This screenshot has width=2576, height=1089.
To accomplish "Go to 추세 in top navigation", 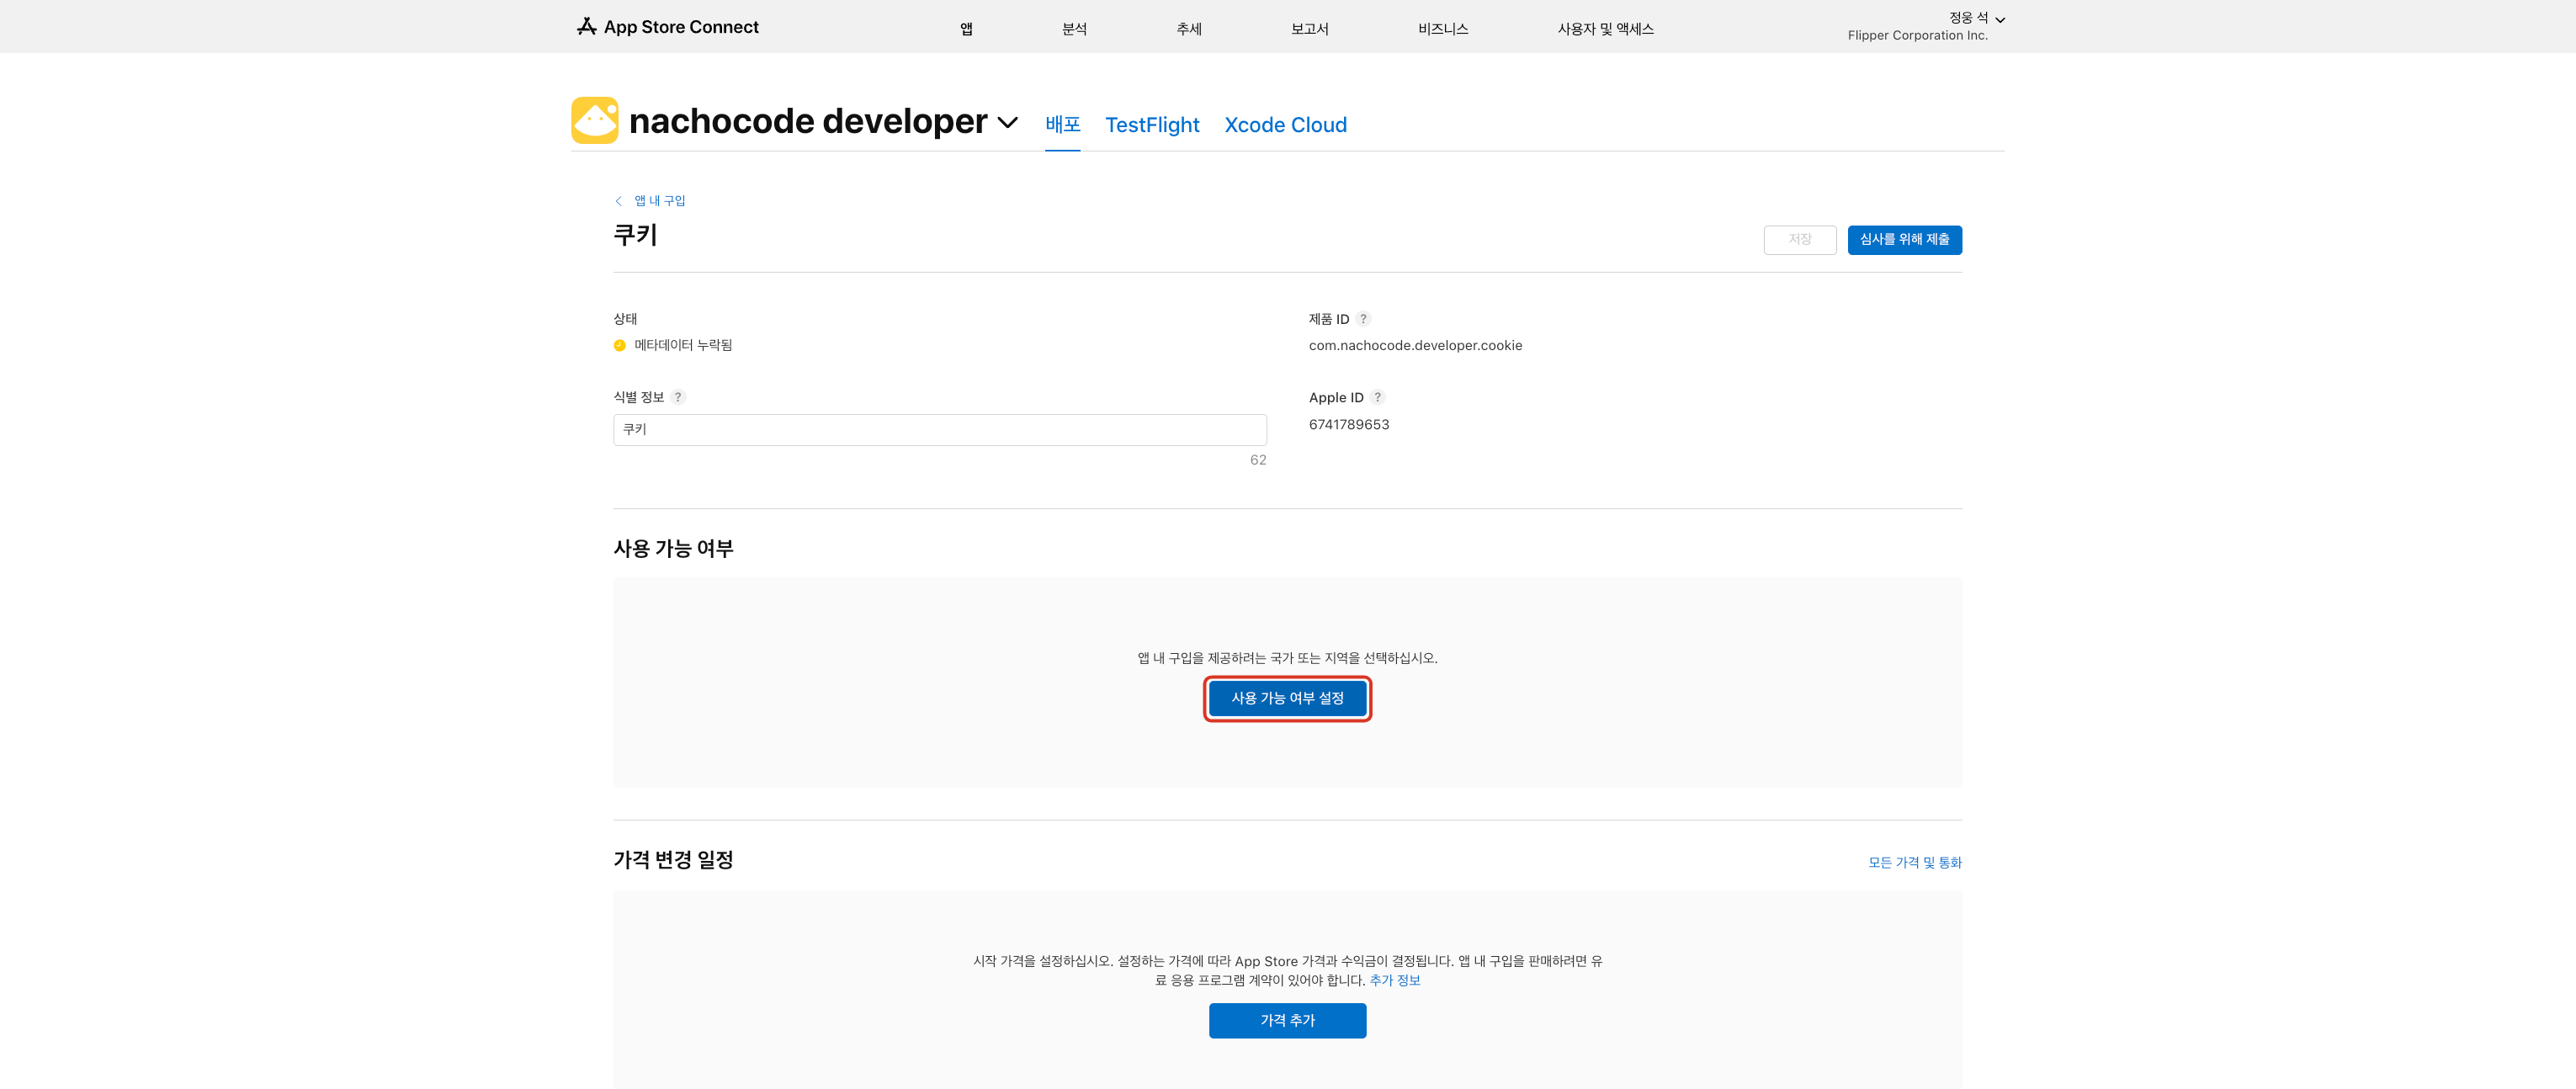I will [x=1188, y=29].
